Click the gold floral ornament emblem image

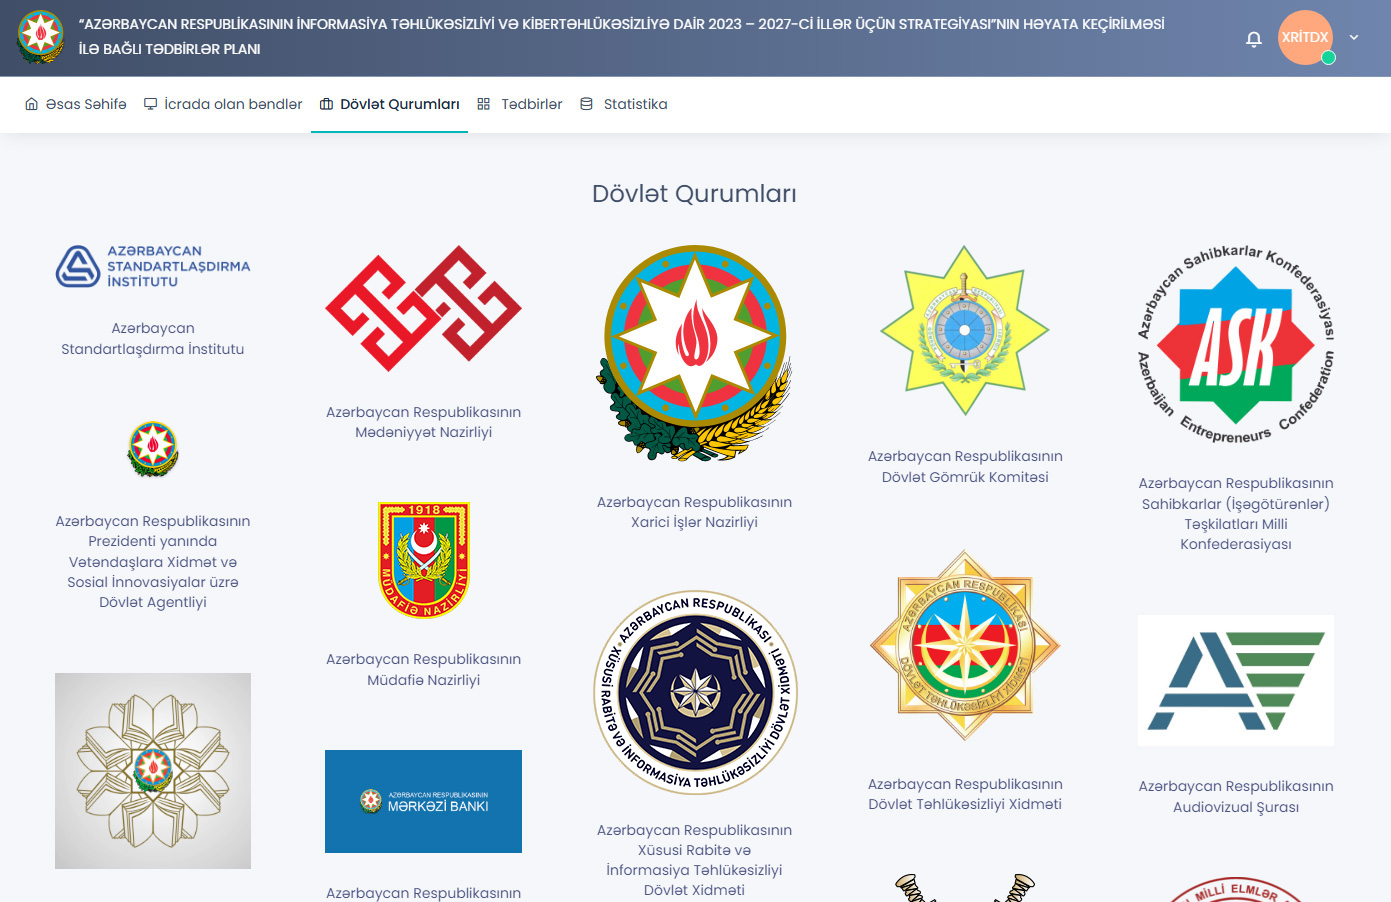click(153, 771)
